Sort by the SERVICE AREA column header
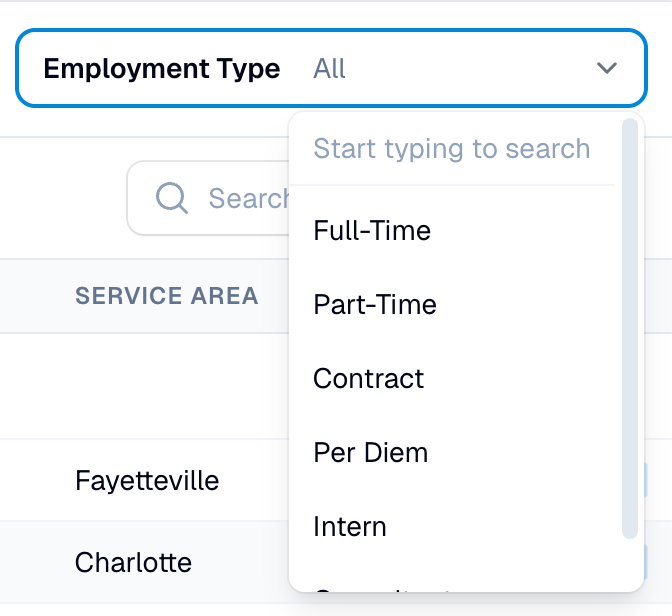The width and height of the screenshot is (672, 616). (167, 296)
